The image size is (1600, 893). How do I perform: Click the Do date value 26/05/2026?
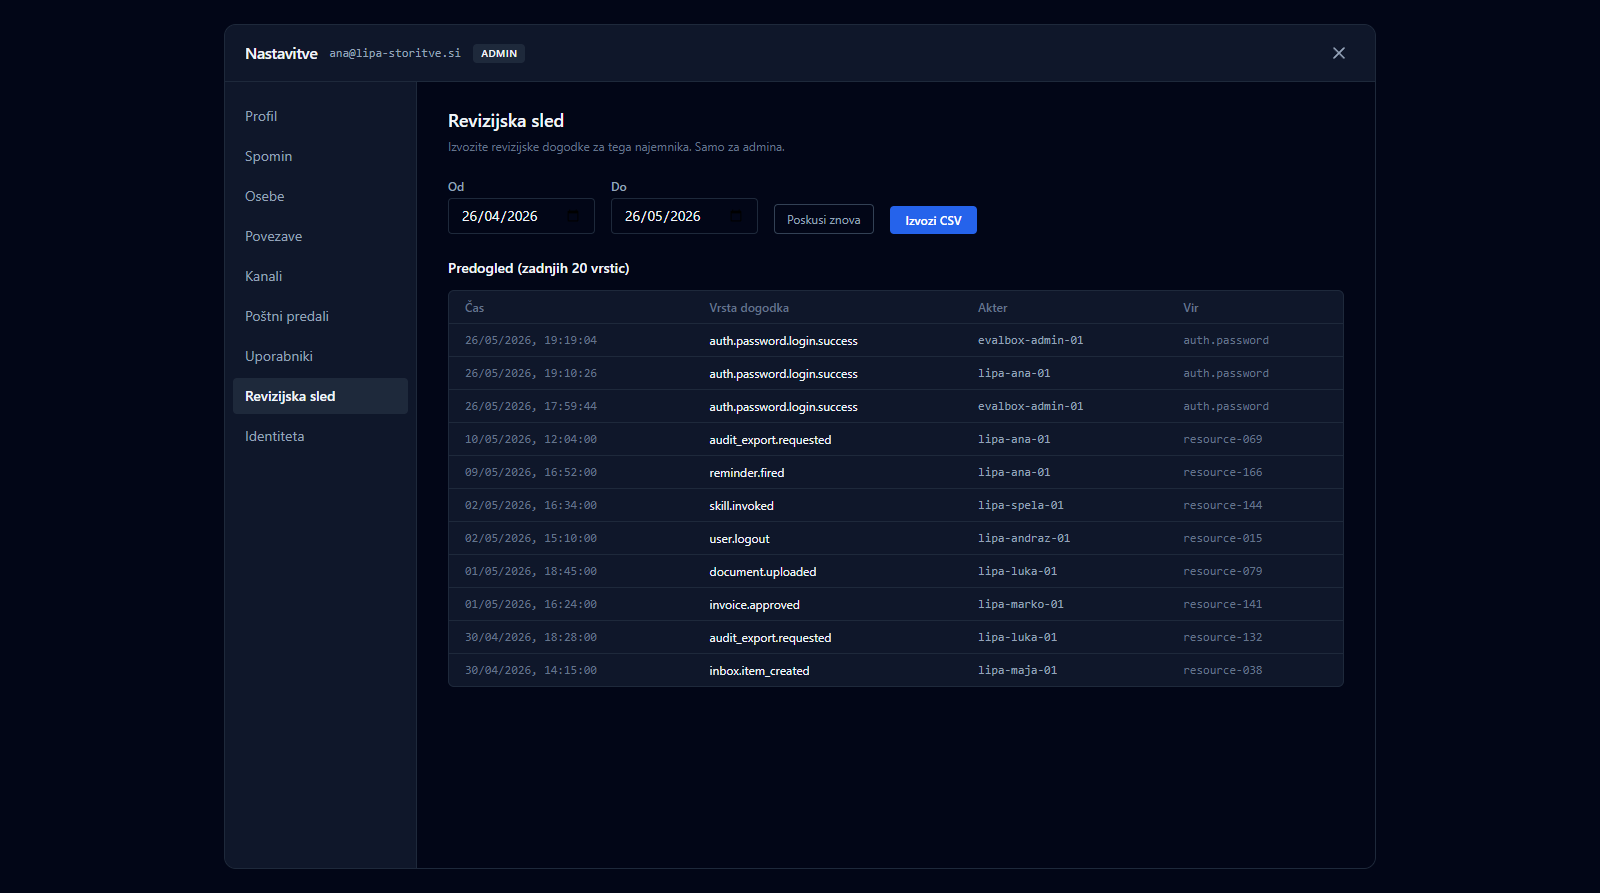click(663, 216)
